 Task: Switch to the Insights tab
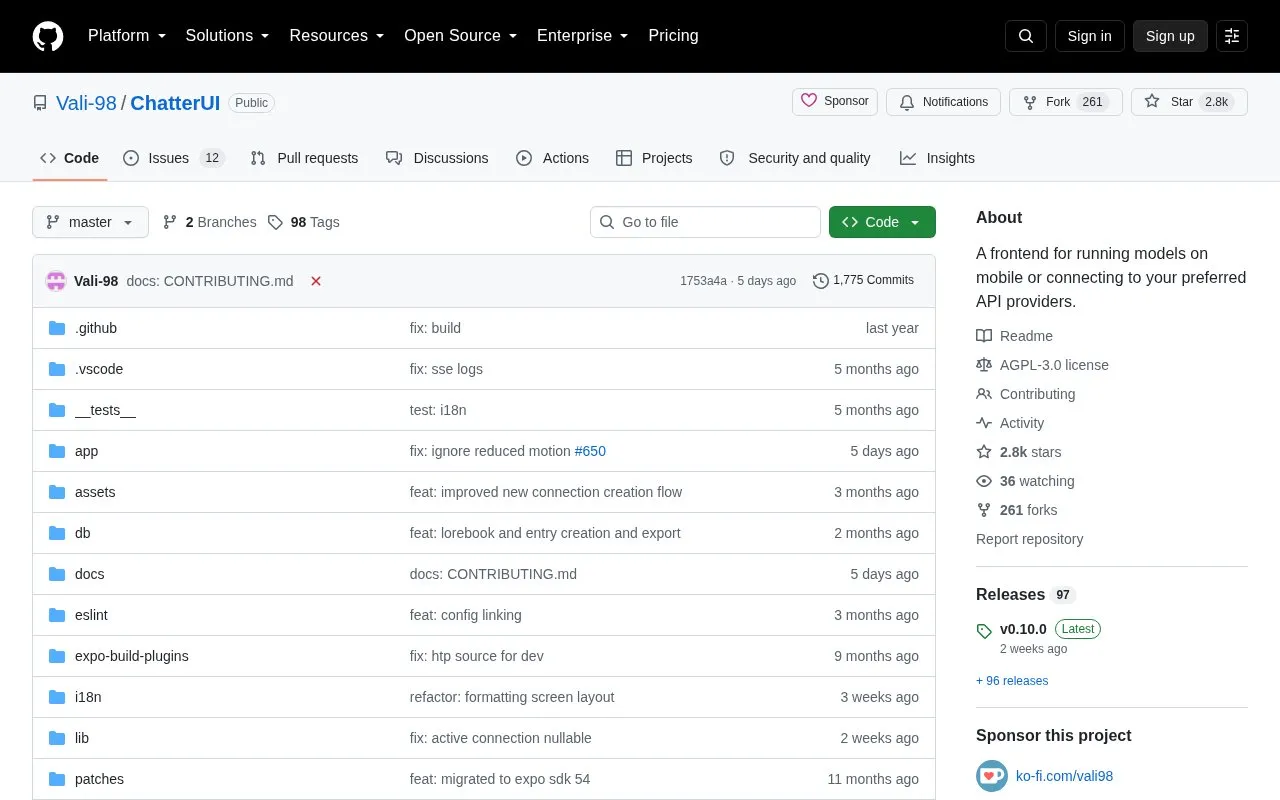937,158
